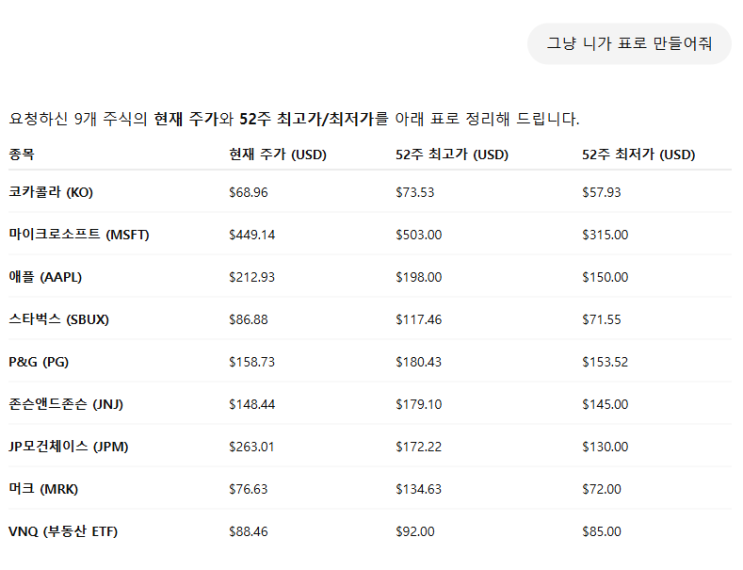Click VNQ 52-week high $92.00
Viewport: 743px width, 570px height.
(415, 532)
